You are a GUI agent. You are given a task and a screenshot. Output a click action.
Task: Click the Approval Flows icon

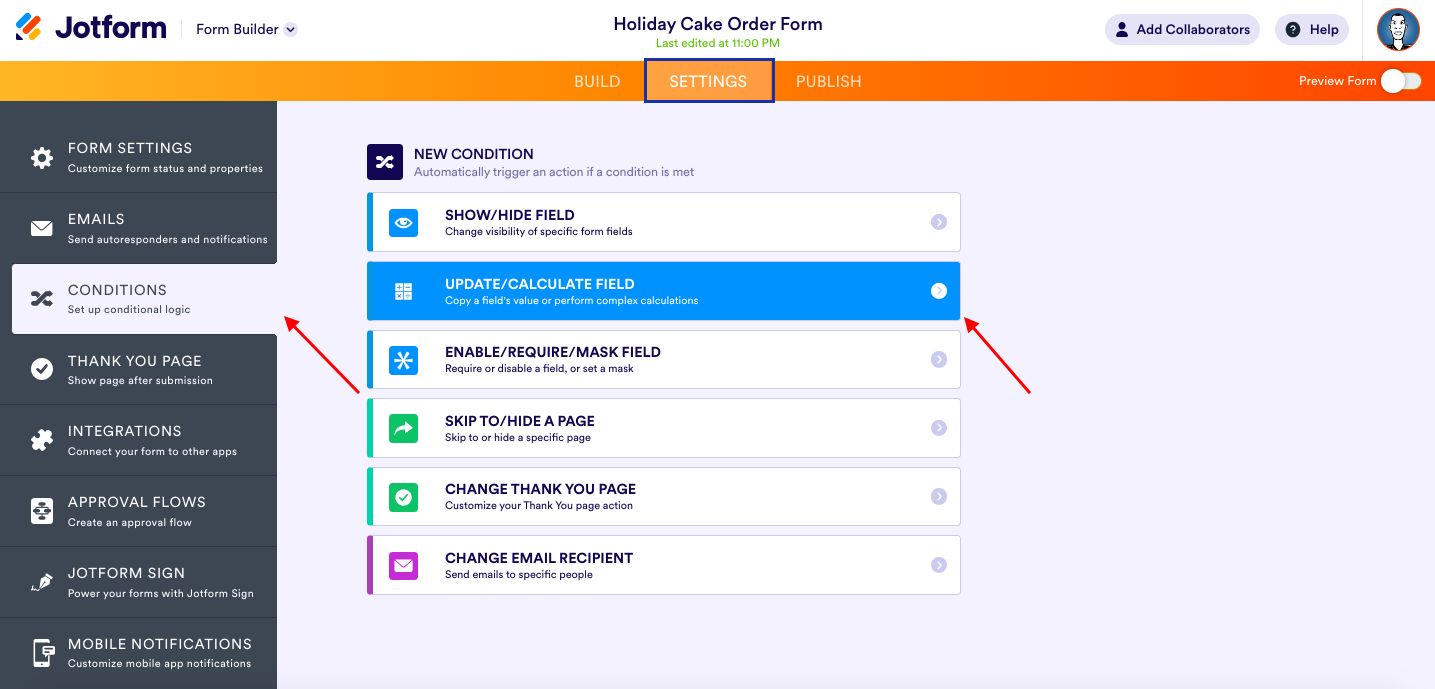(x=41, y=511)
